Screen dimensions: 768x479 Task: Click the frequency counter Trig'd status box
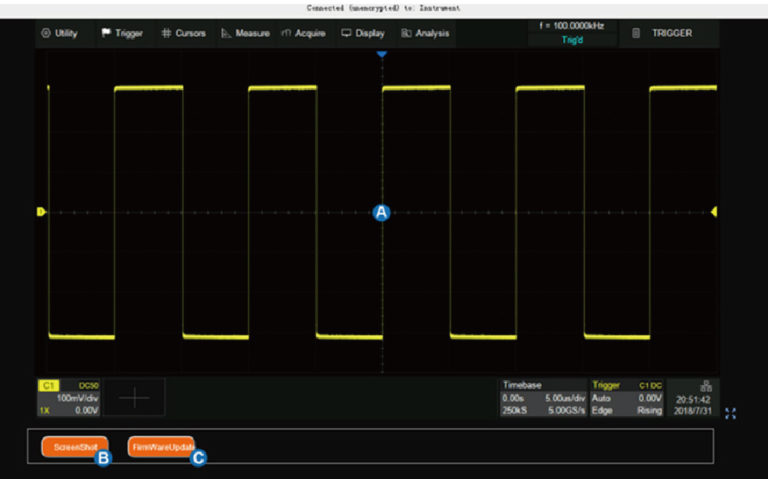point(567,33)
